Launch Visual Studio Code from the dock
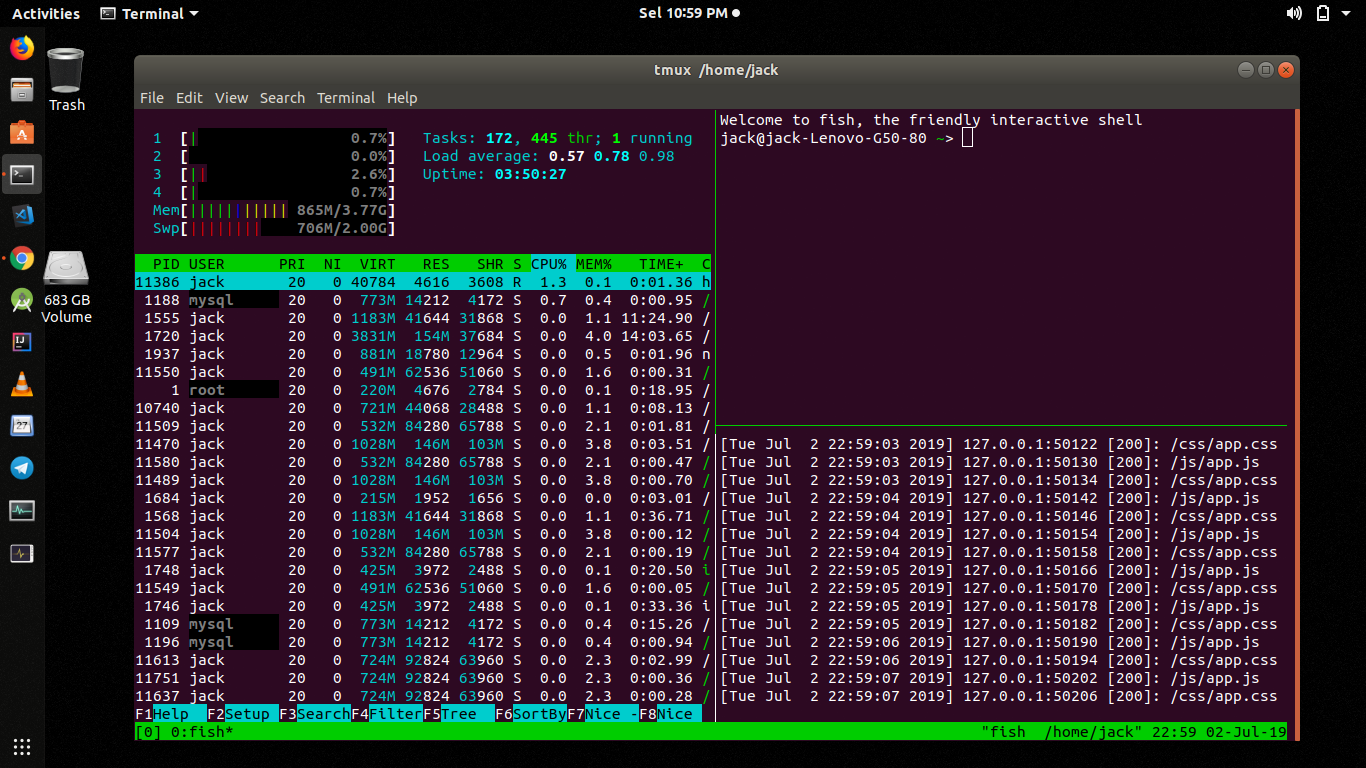Image resolution: width=1366 pixels, height=768 pixels. pos(21,214)
